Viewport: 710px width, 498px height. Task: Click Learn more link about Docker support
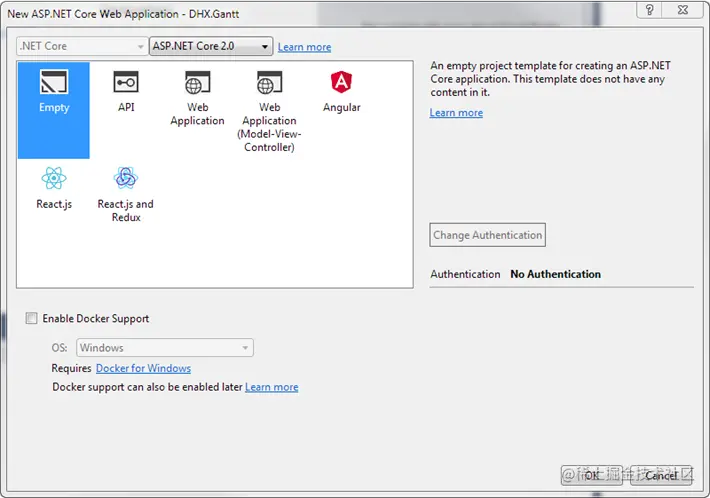click(272, 388)
